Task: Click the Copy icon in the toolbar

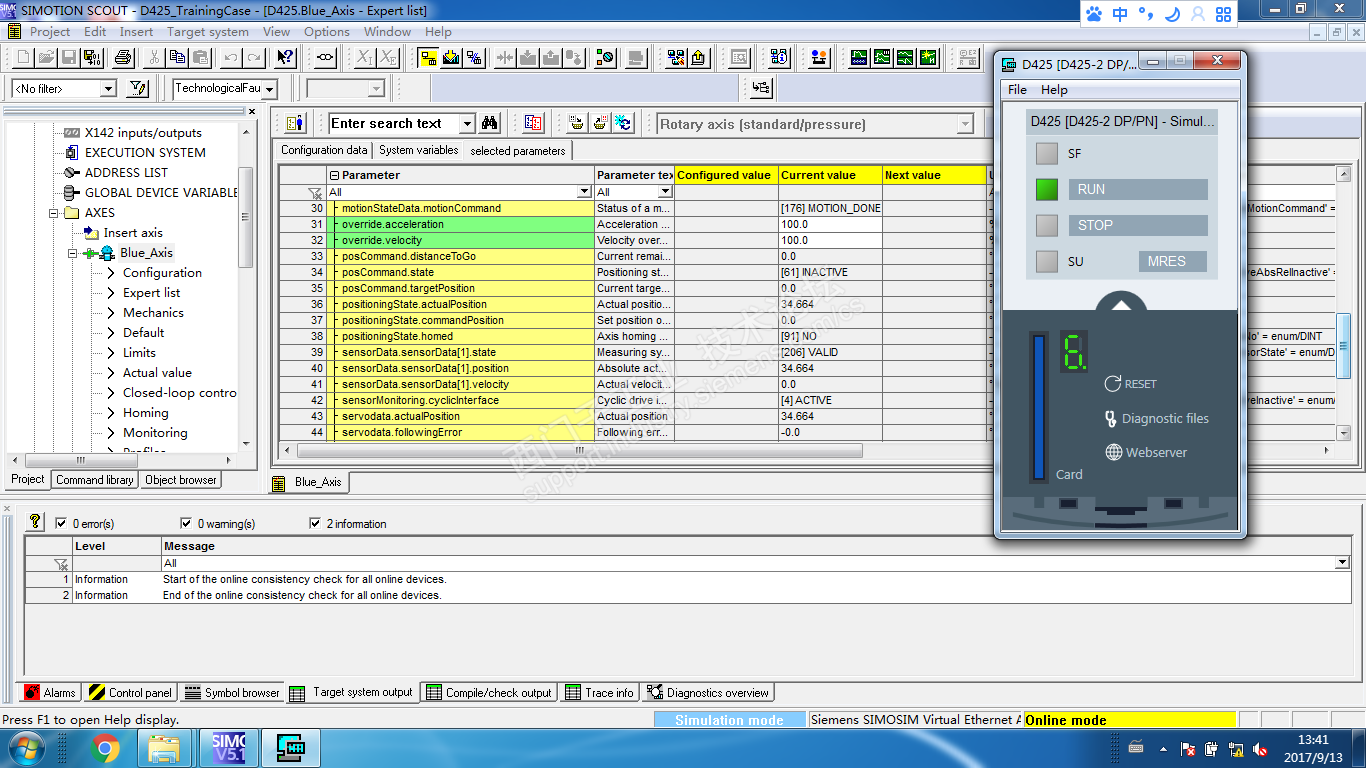Action: (176, 57)
